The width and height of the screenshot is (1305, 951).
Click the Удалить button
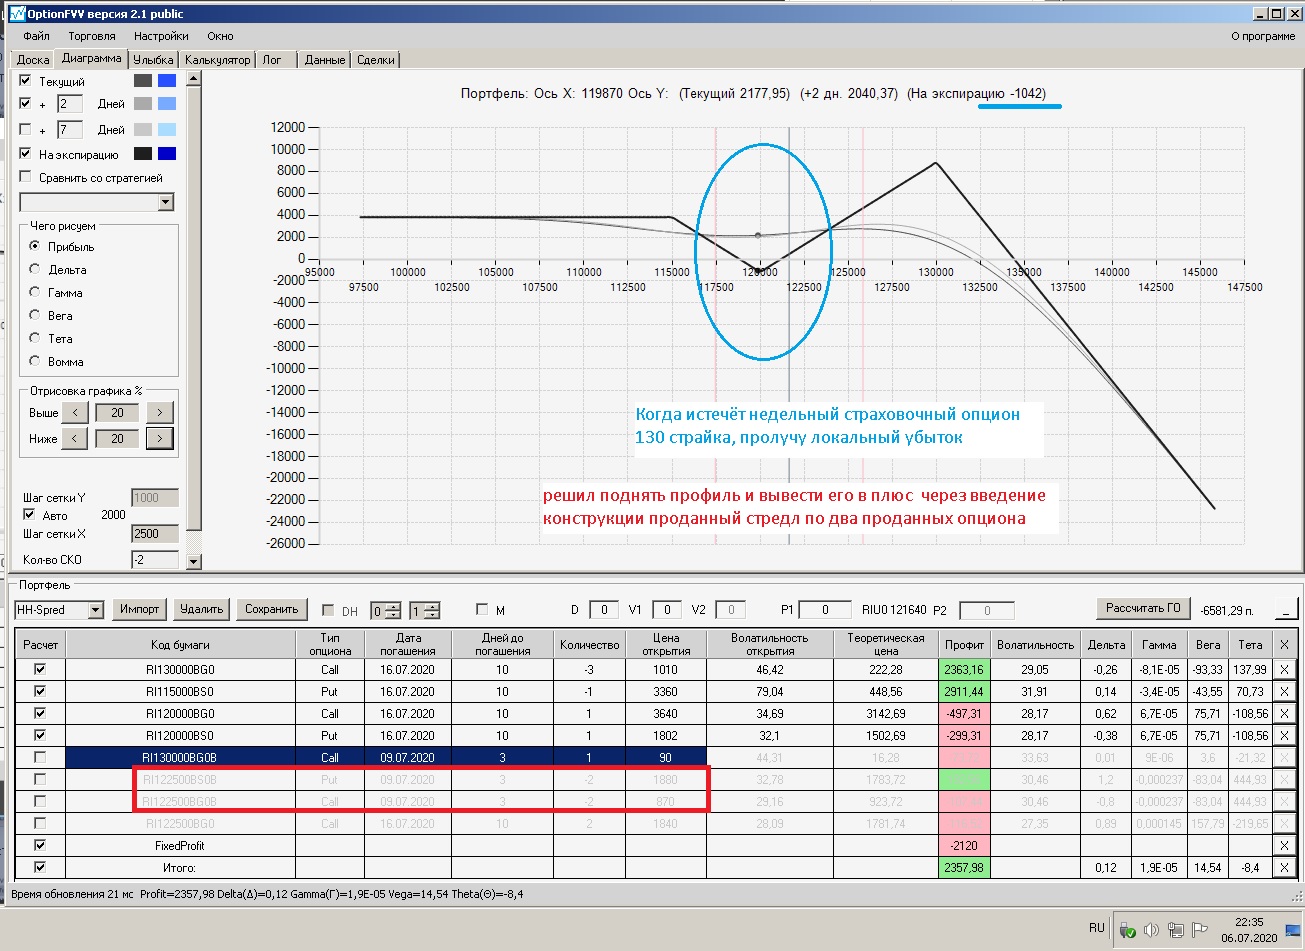pos(202,609)
